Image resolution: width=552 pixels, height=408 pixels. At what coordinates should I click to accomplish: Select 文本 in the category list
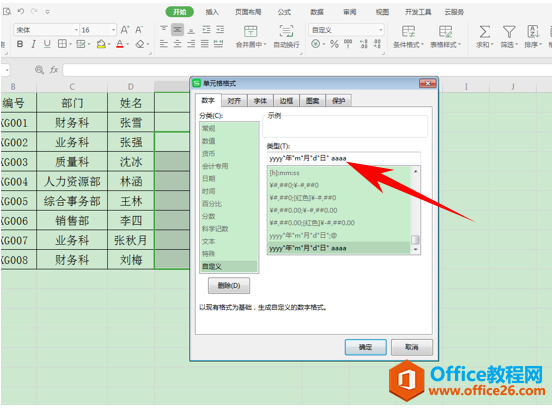(x=229, y=241)
